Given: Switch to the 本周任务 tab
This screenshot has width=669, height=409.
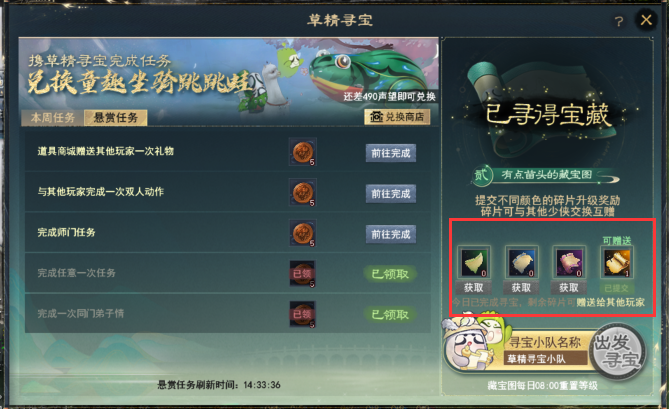Looking at the screenshot, I should pos(52,118).
